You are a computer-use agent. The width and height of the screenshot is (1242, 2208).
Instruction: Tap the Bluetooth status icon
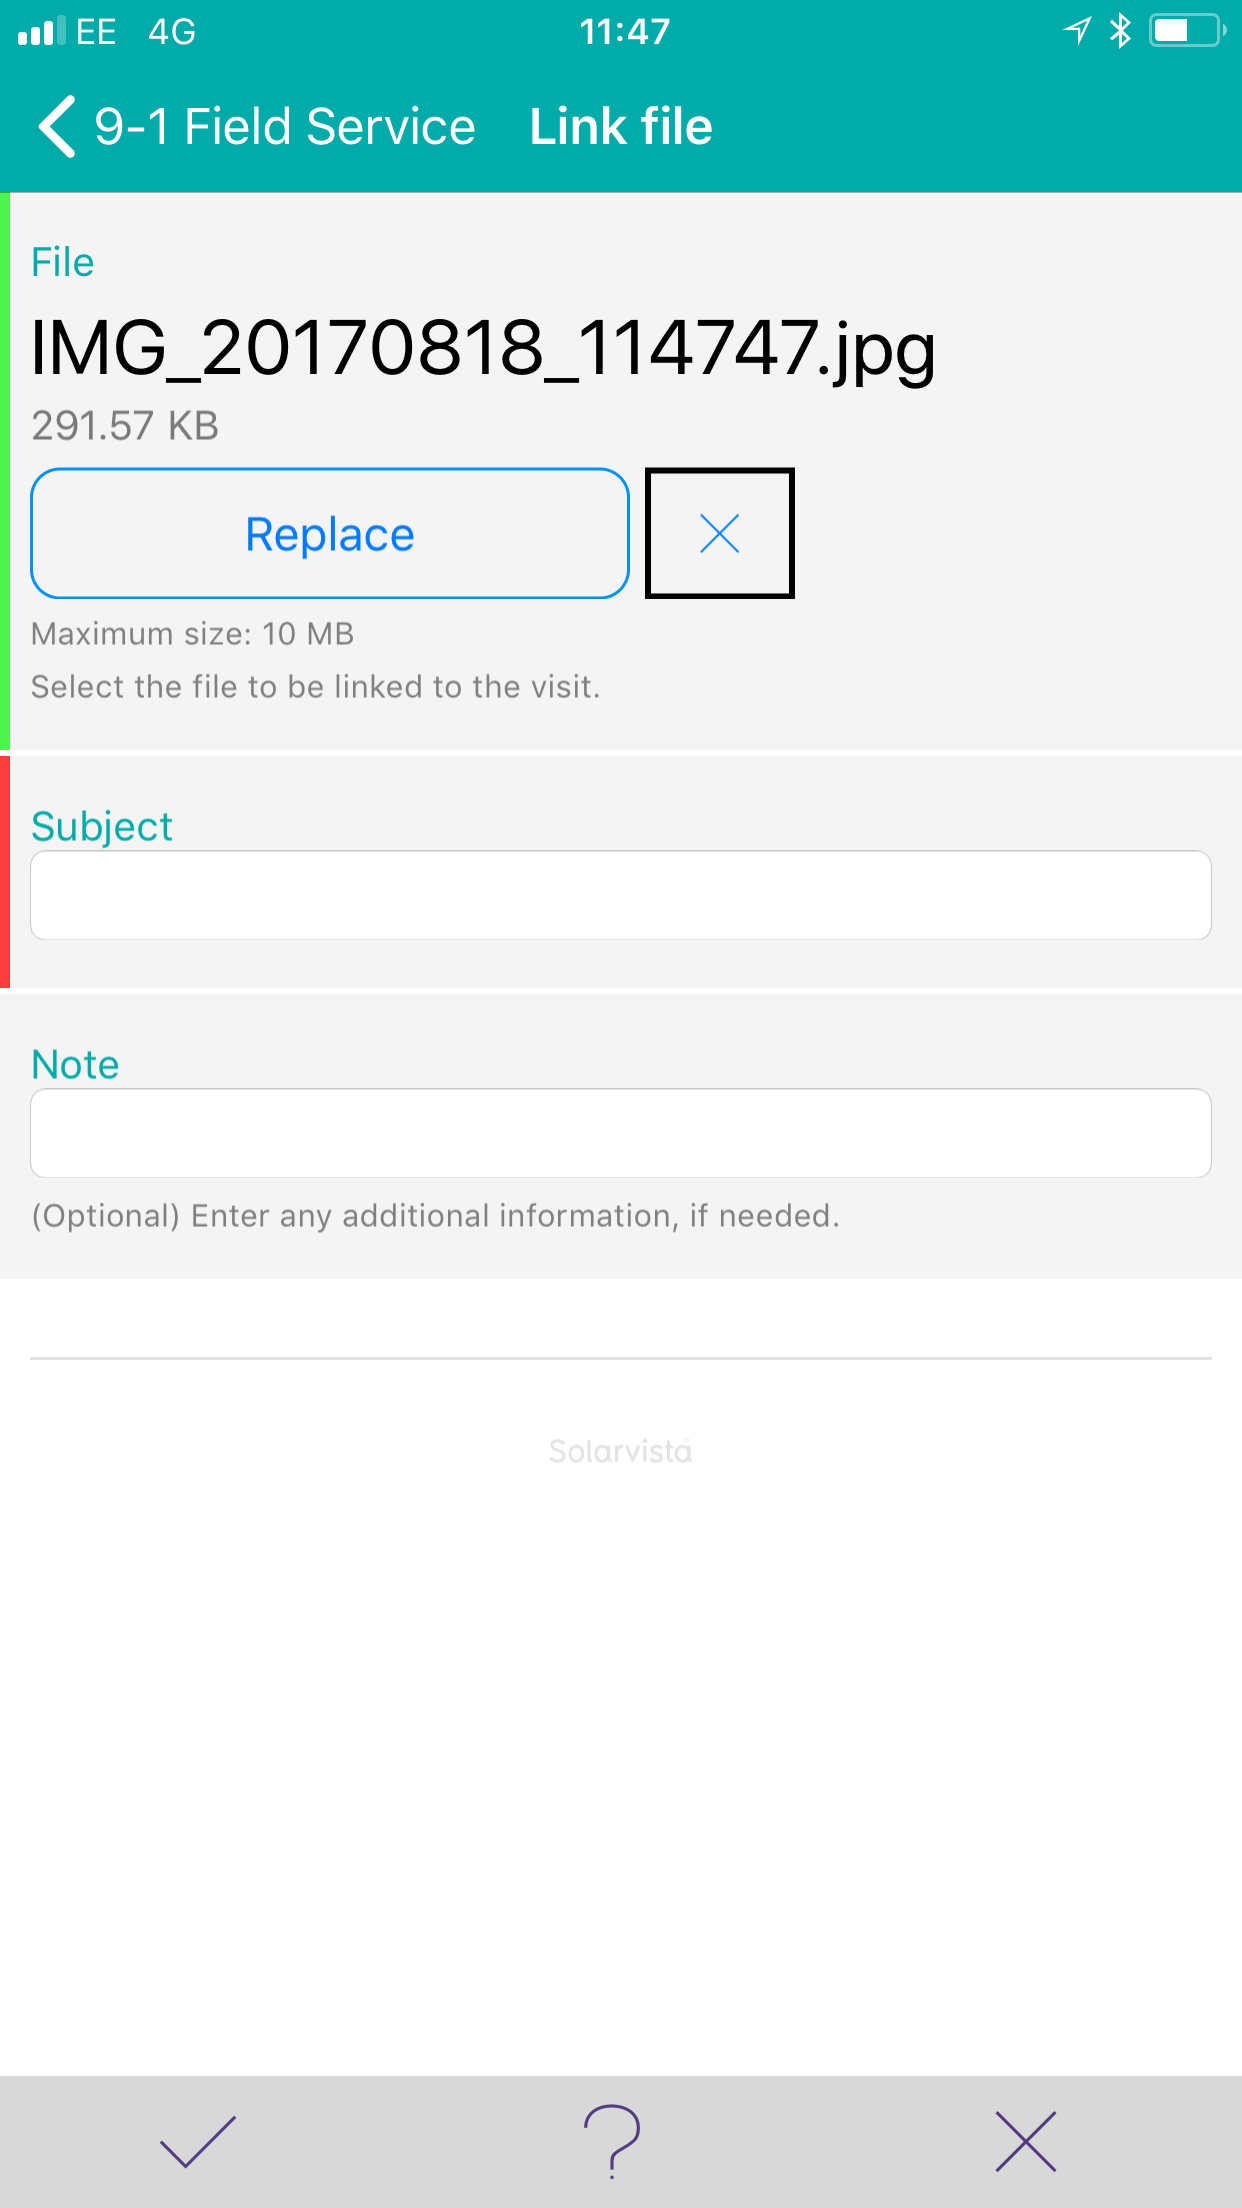point(1120,31)
